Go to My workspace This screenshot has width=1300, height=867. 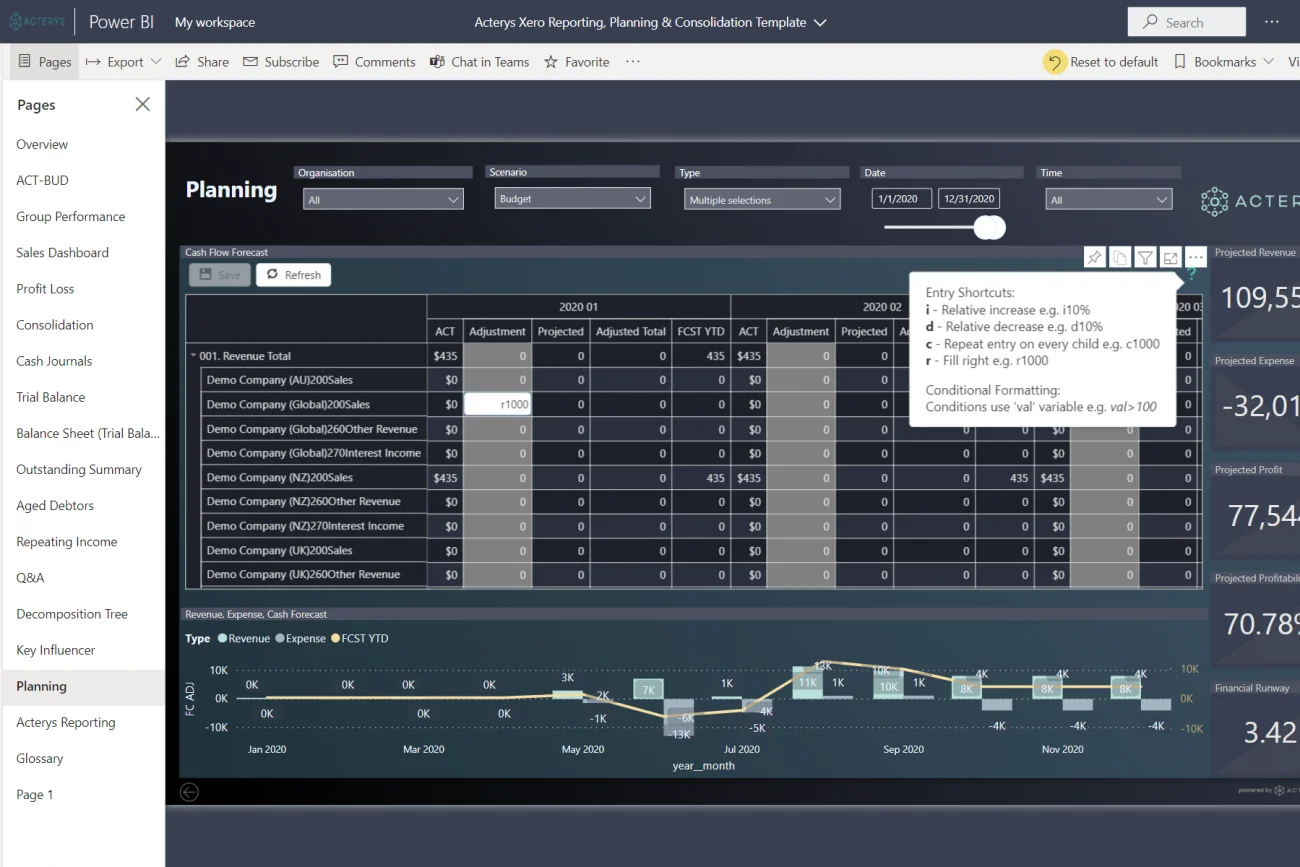pos(215,22)
